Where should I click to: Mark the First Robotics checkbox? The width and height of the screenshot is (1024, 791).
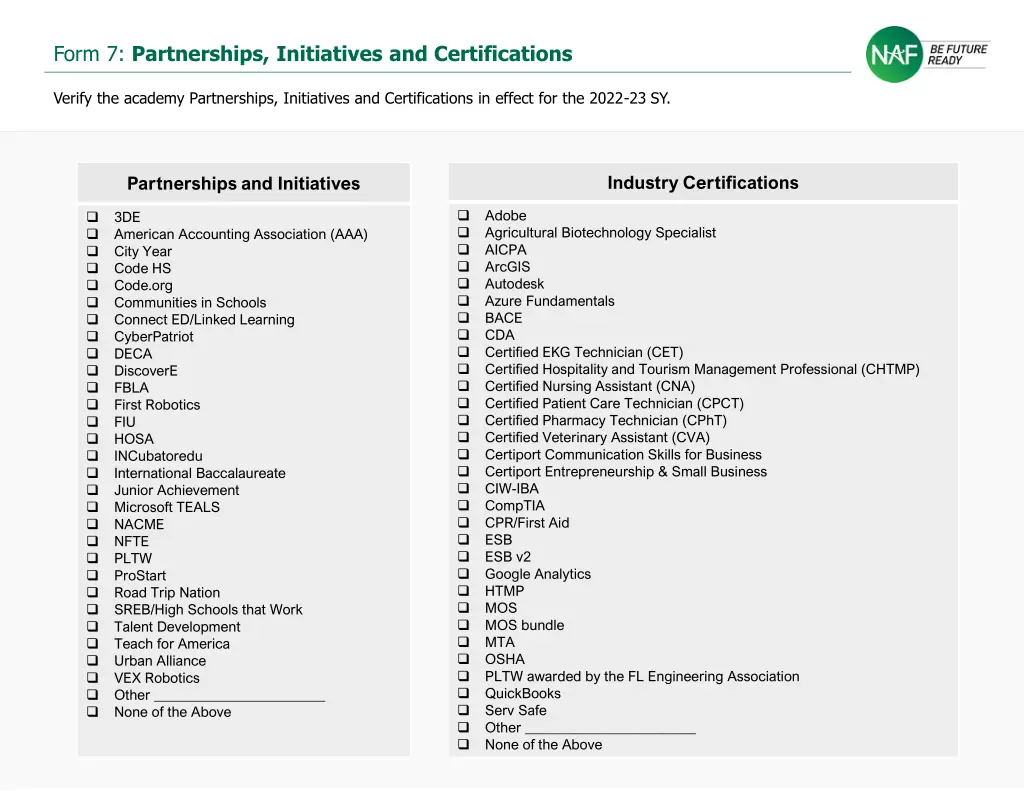click(x=93, y=404)
